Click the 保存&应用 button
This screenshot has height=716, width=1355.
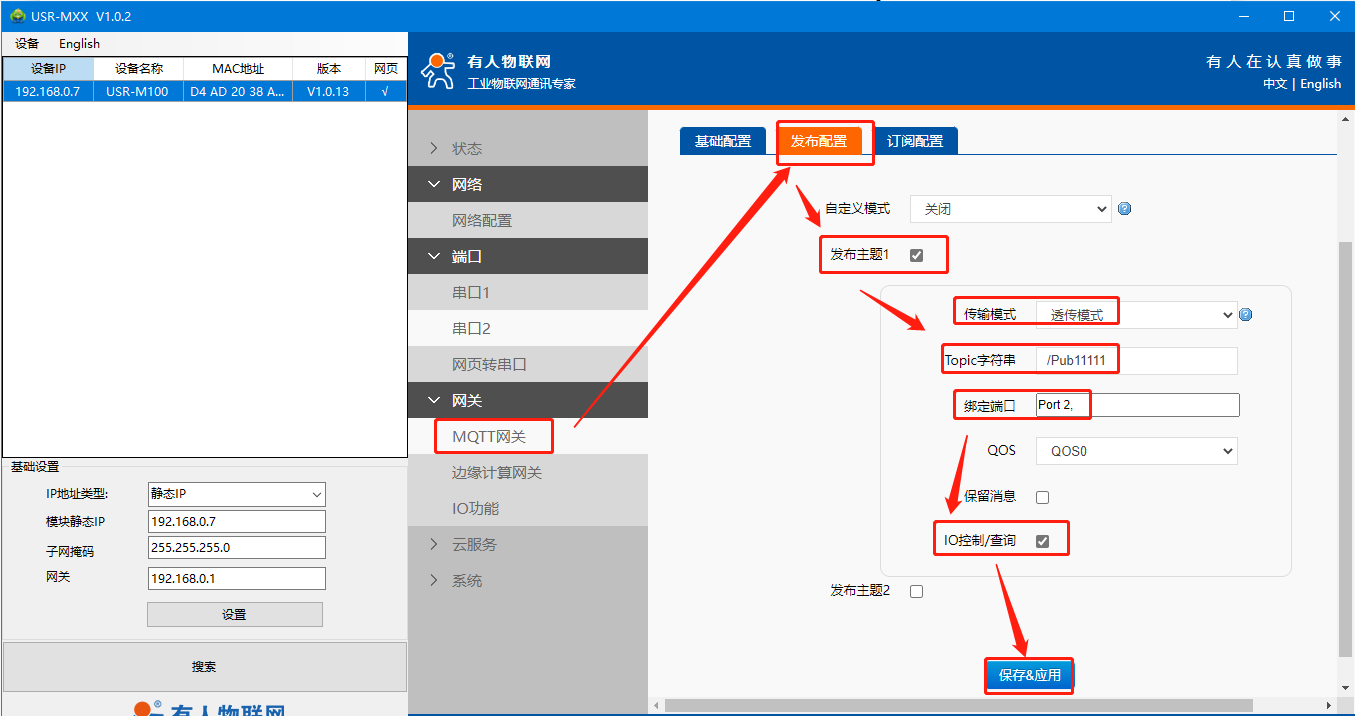[1029, 675]
